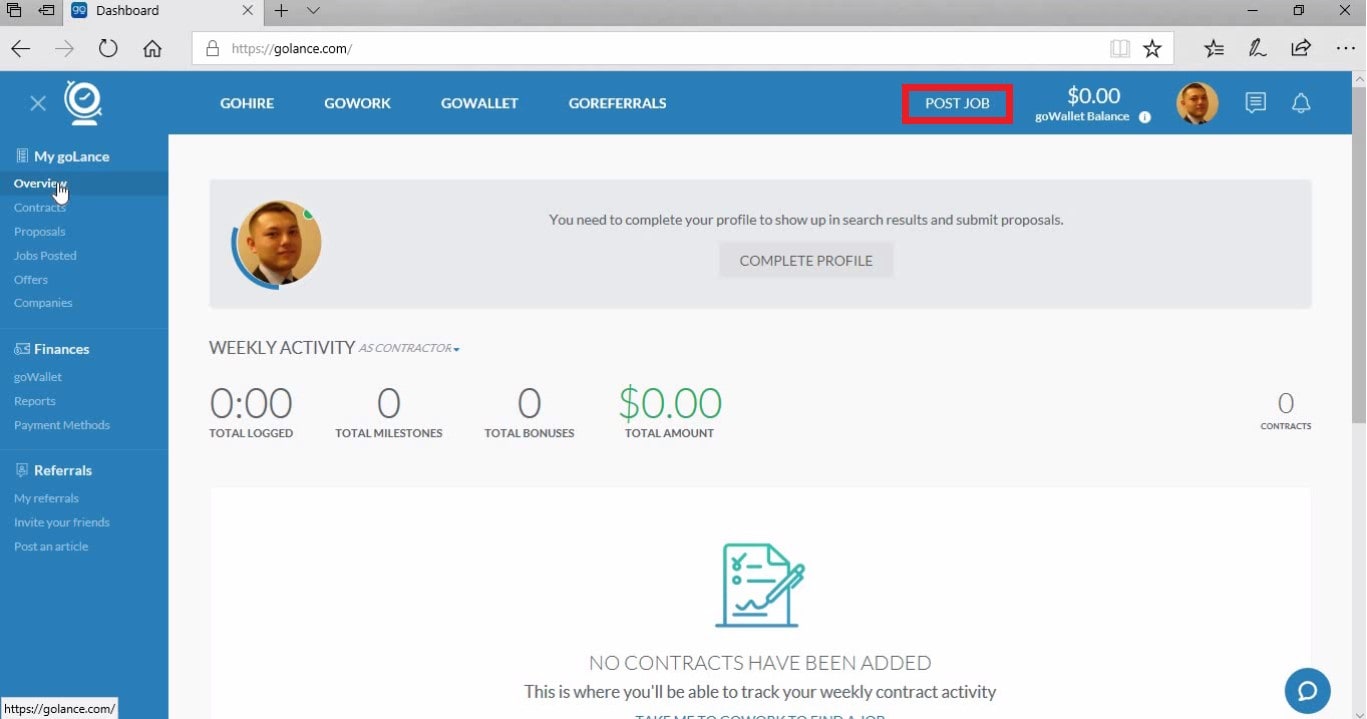Click the My goLance section heading
The height and width of the screenshot is (719, 1367).
coord(63,156)
